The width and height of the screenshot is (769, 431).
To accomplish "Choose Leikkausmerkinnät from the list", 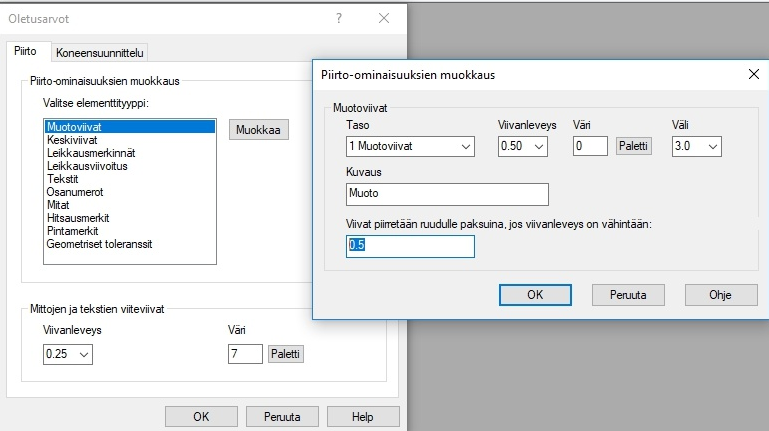I will 91,153.
